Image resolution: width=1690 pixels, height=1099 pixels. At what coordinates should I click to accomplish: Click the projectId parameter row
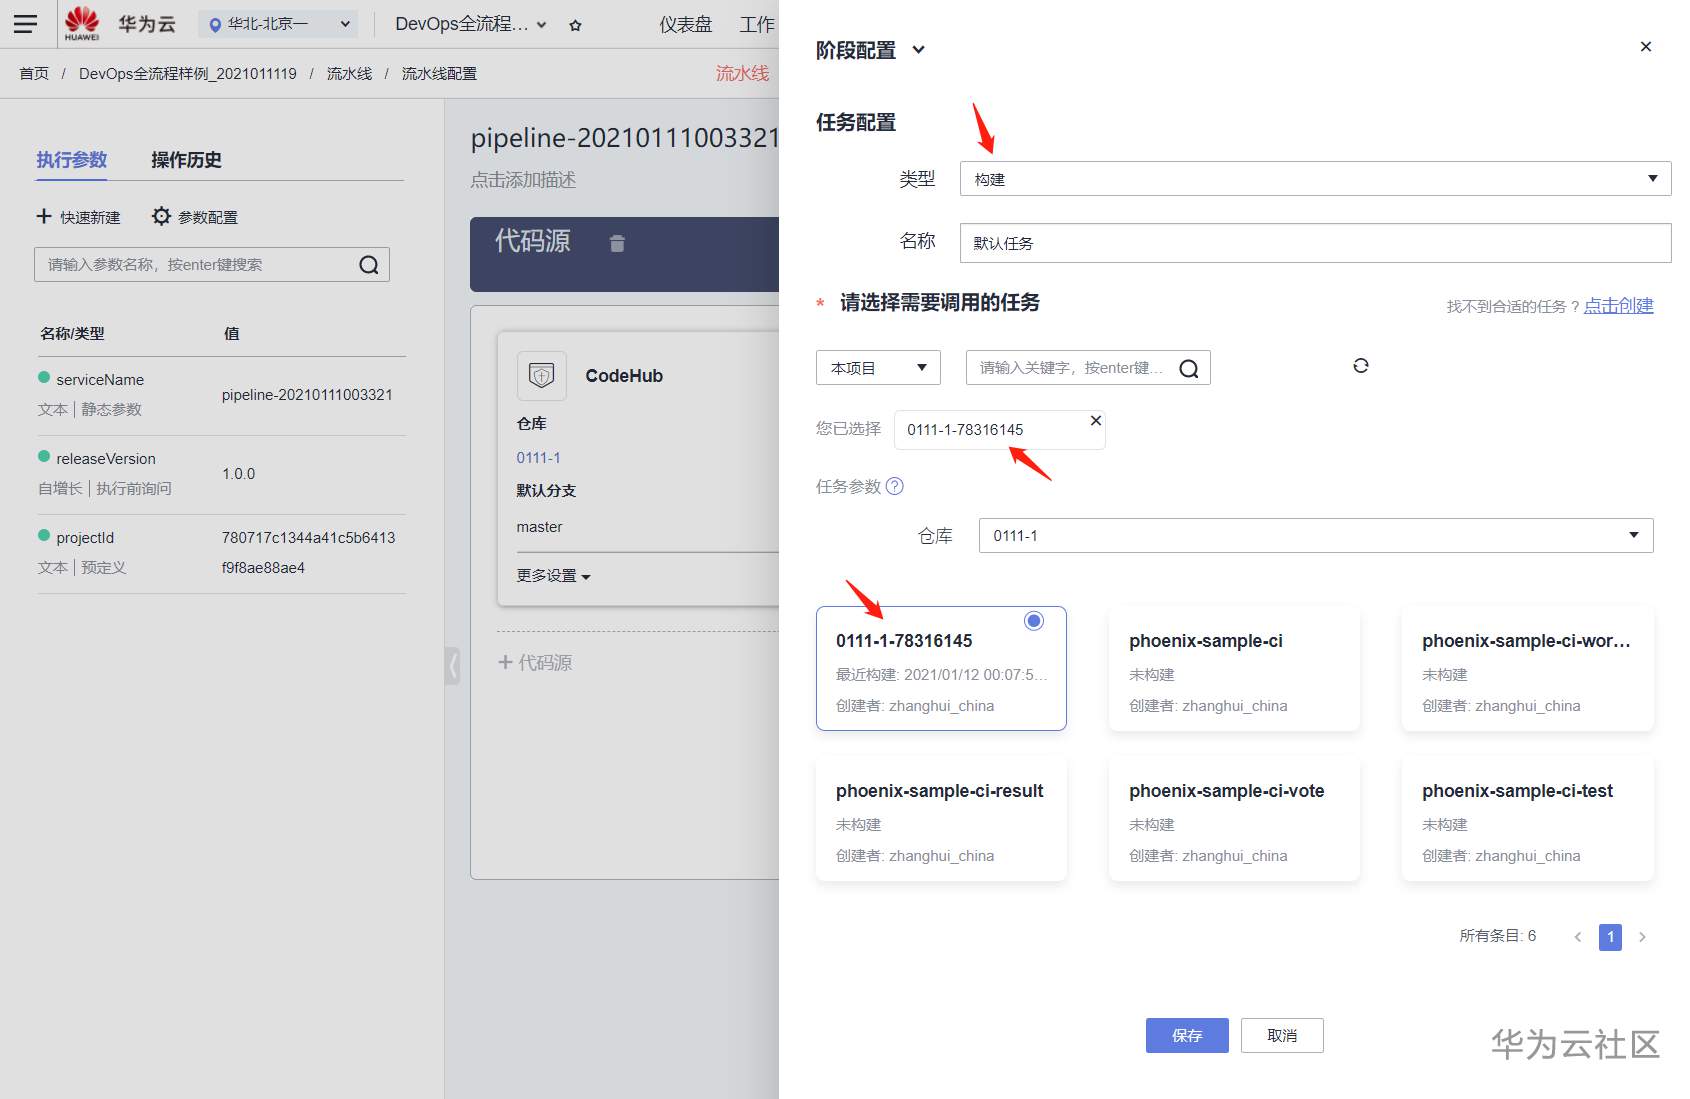click(x=221, y=553)
